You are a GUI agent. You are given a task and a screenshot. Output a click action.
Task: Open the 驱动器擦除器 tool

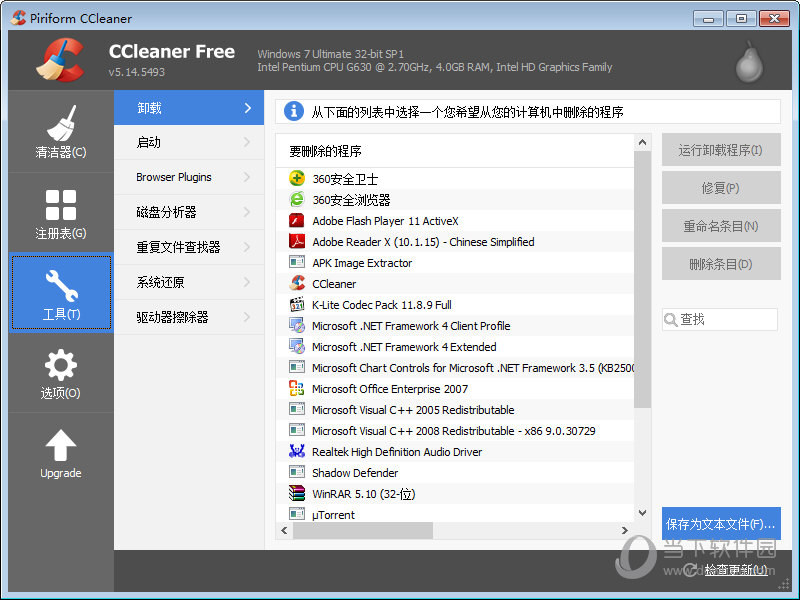(x=189, y=317)
